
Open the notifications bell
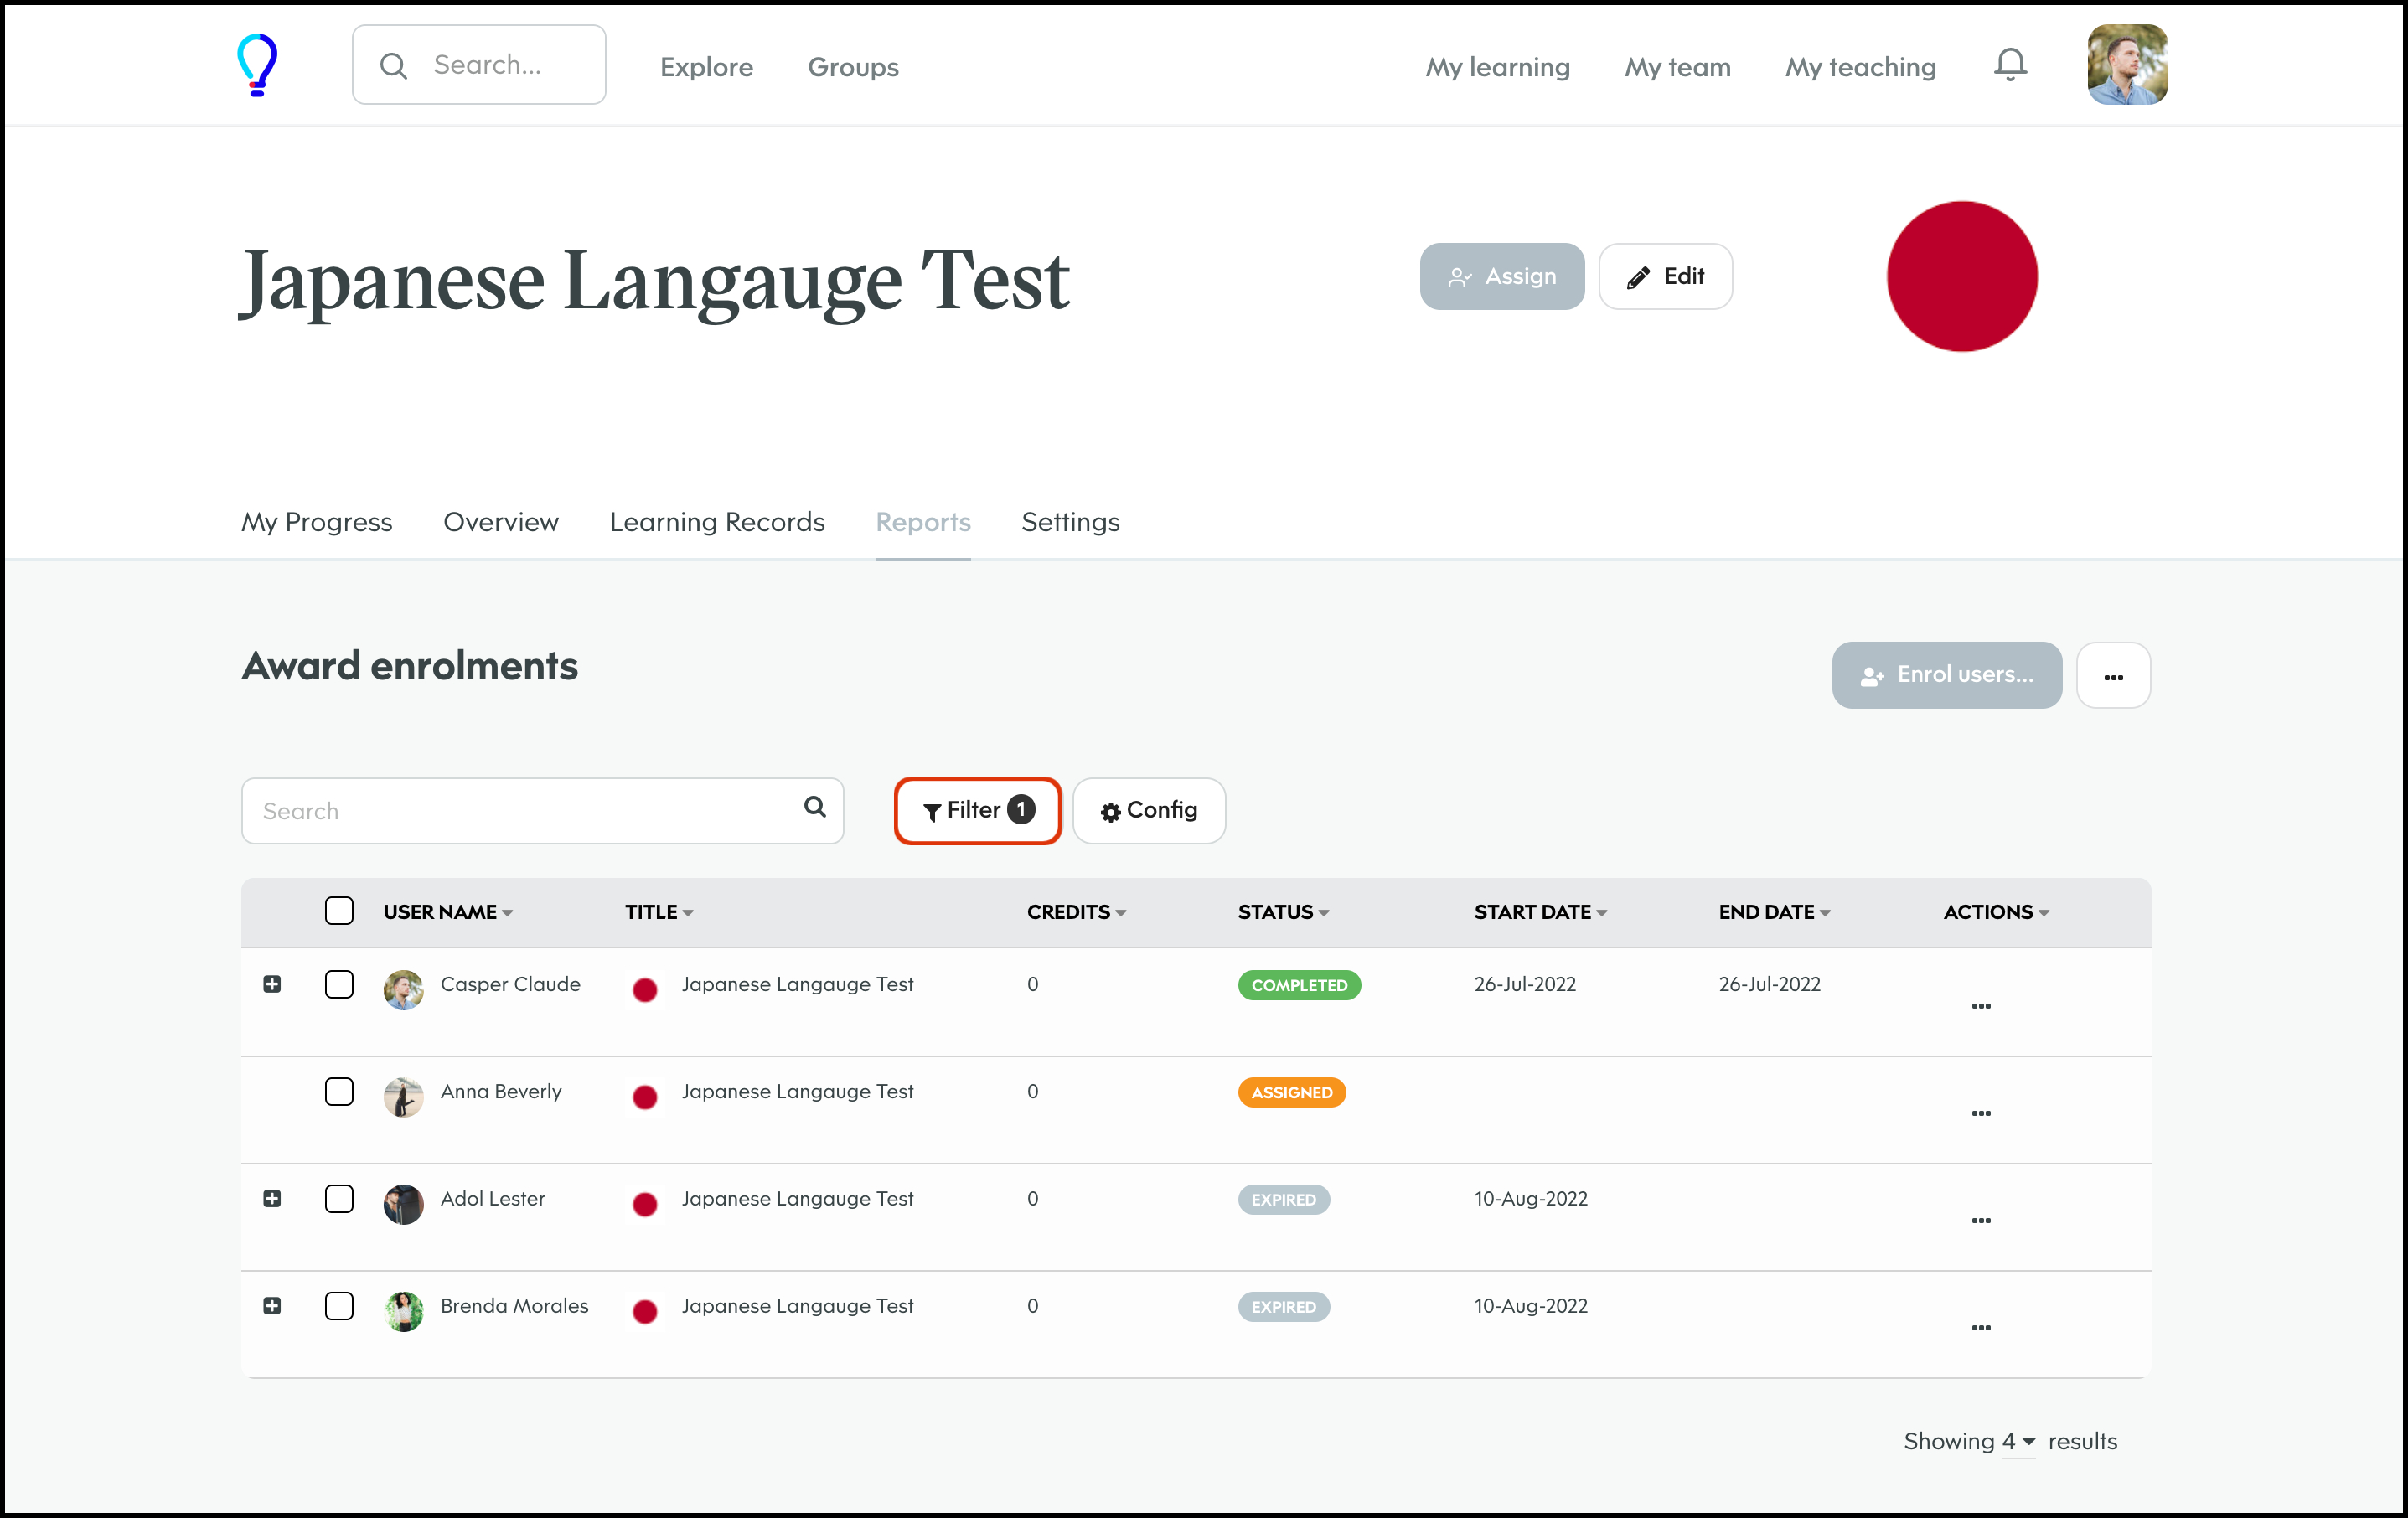coord(2010,65)
